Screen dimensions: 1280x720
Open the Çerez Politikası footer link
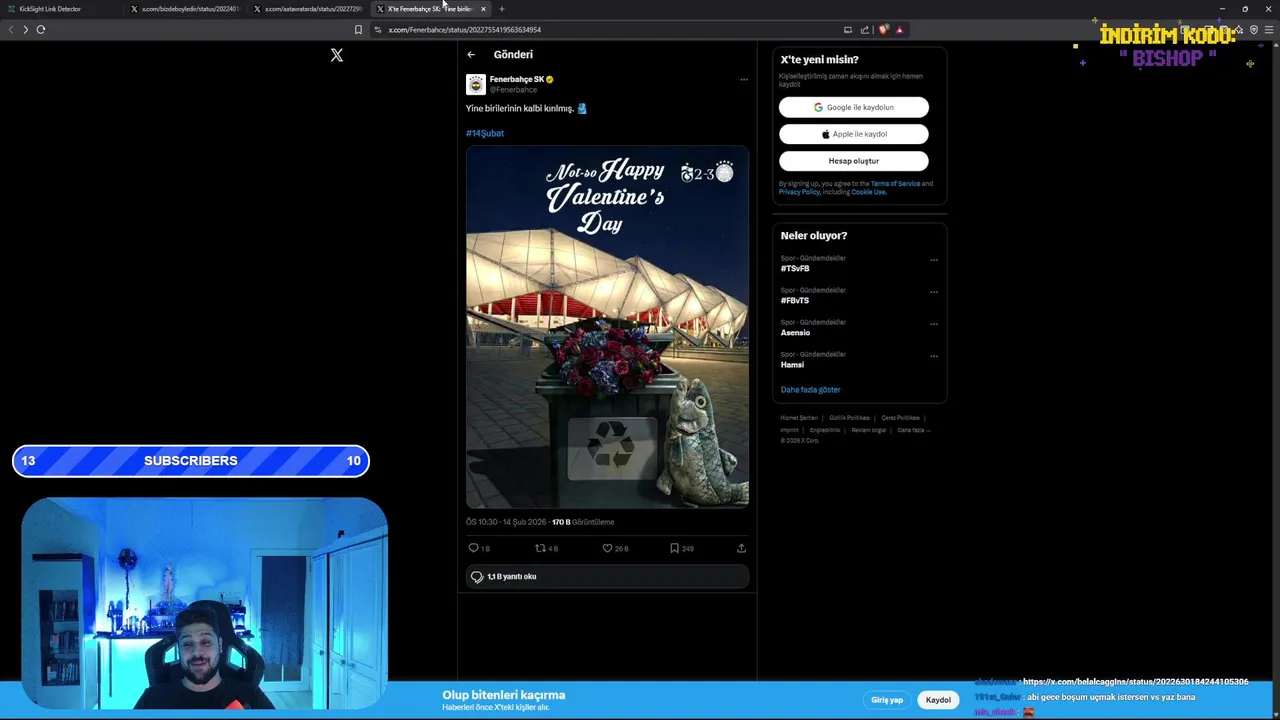pyautogui.click(x=900, y=418)
